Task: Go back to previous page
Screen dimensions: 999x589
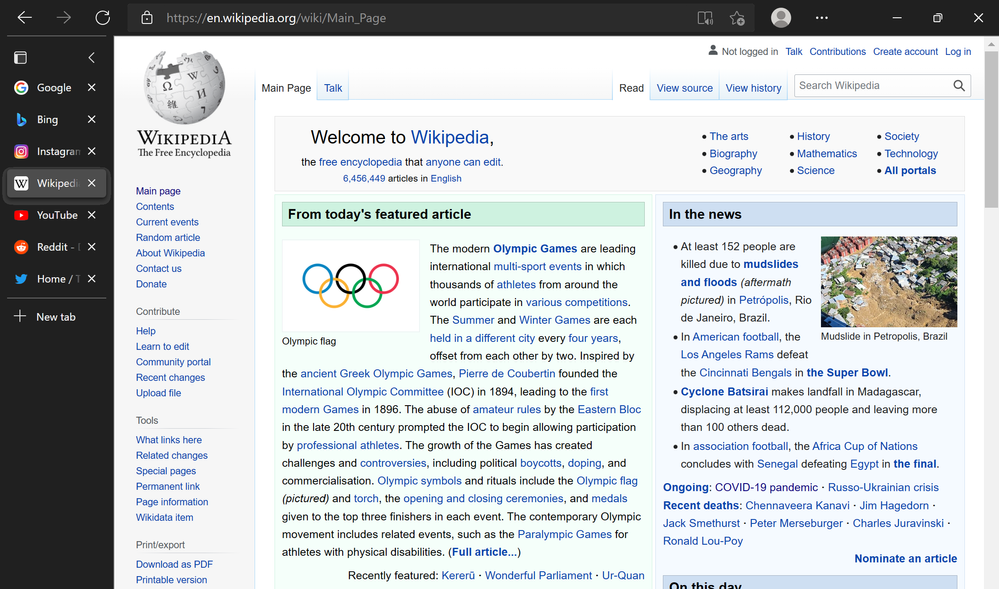Action: [x=24, y=18]
